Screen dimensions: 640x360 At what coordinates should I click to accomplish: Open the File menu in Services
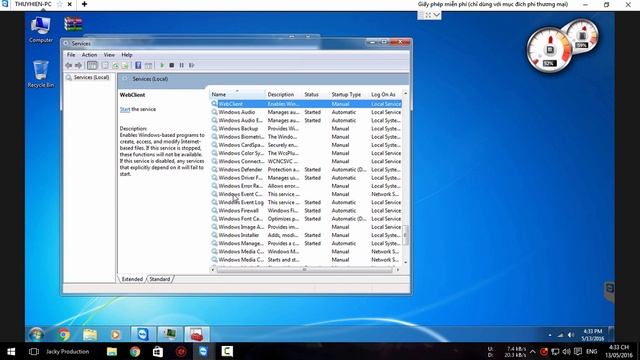click(71, 55)
